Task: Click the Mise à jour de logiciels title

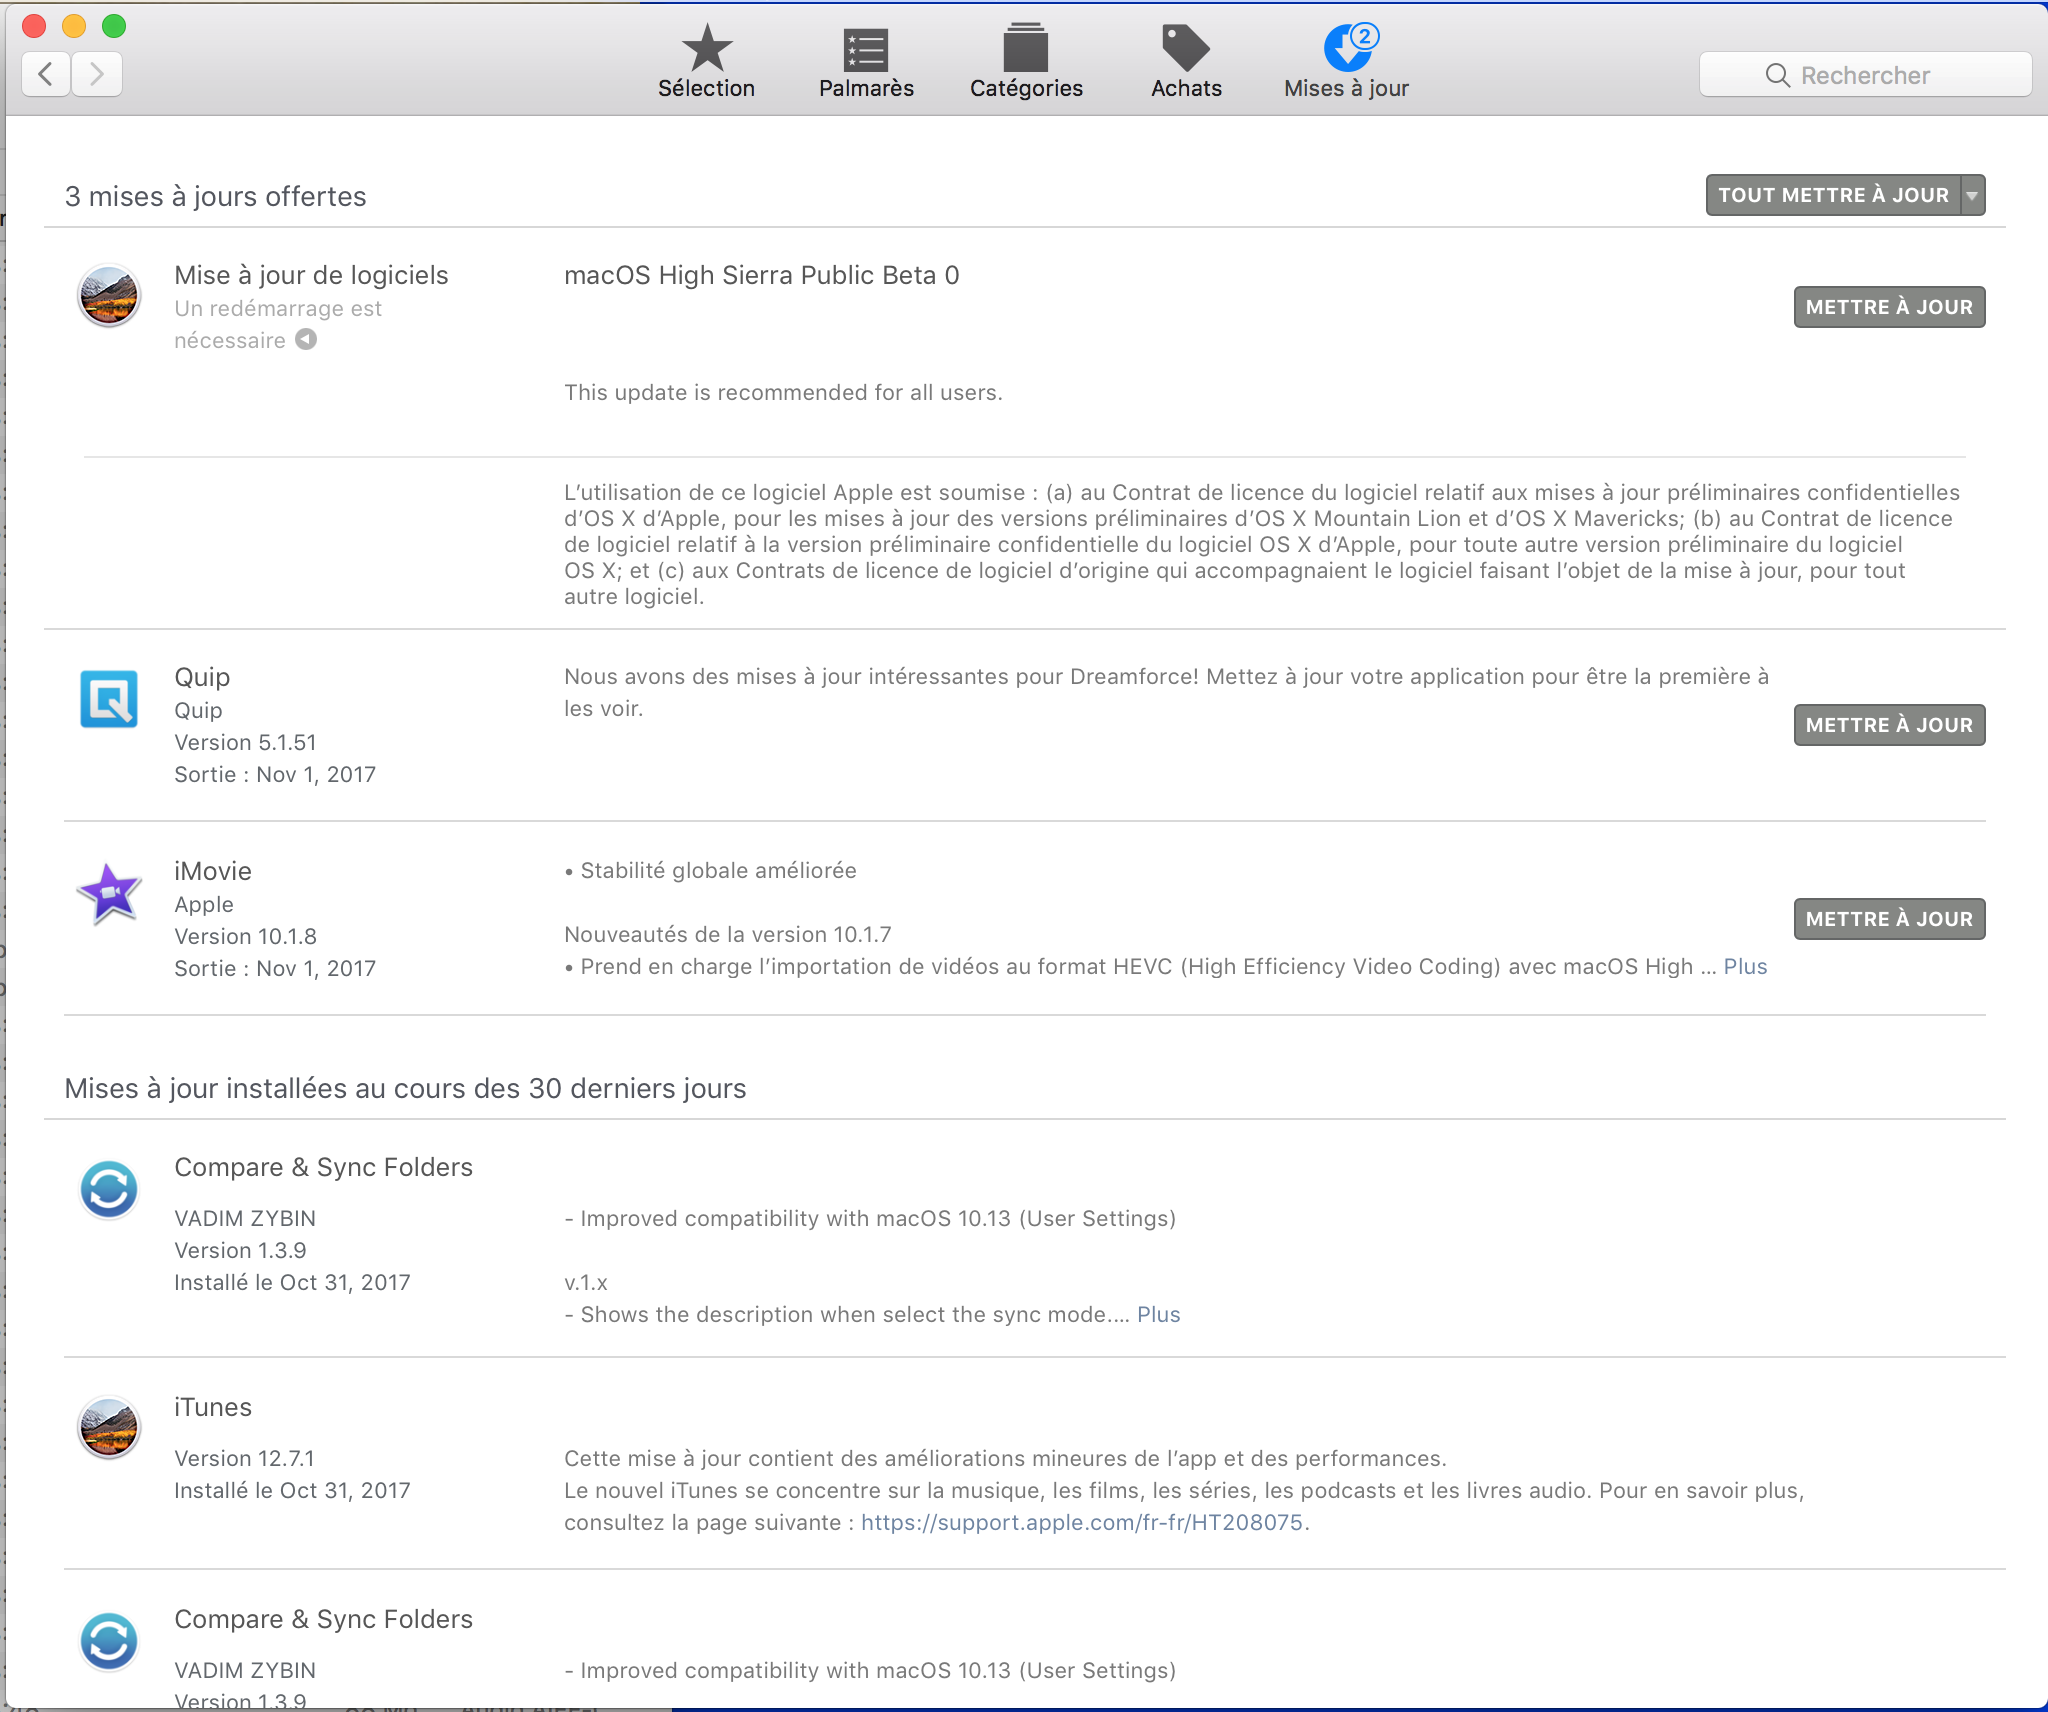Action: [311, 275]
